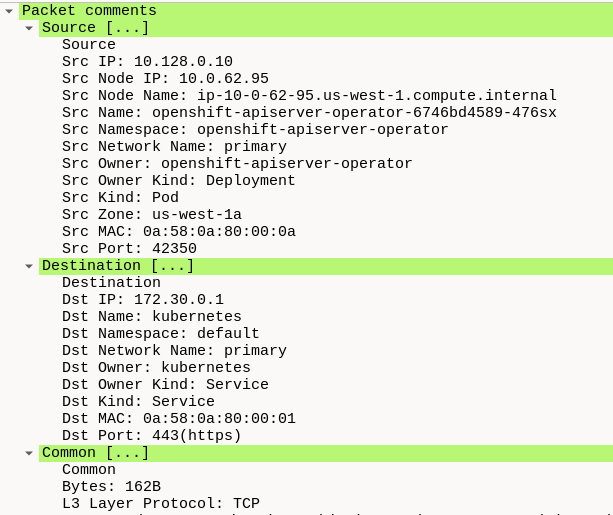The height and width of the screenshot is (515, 613).
Task: Click the Dst IP: 172.30.0.1 row
Action: 142,300
